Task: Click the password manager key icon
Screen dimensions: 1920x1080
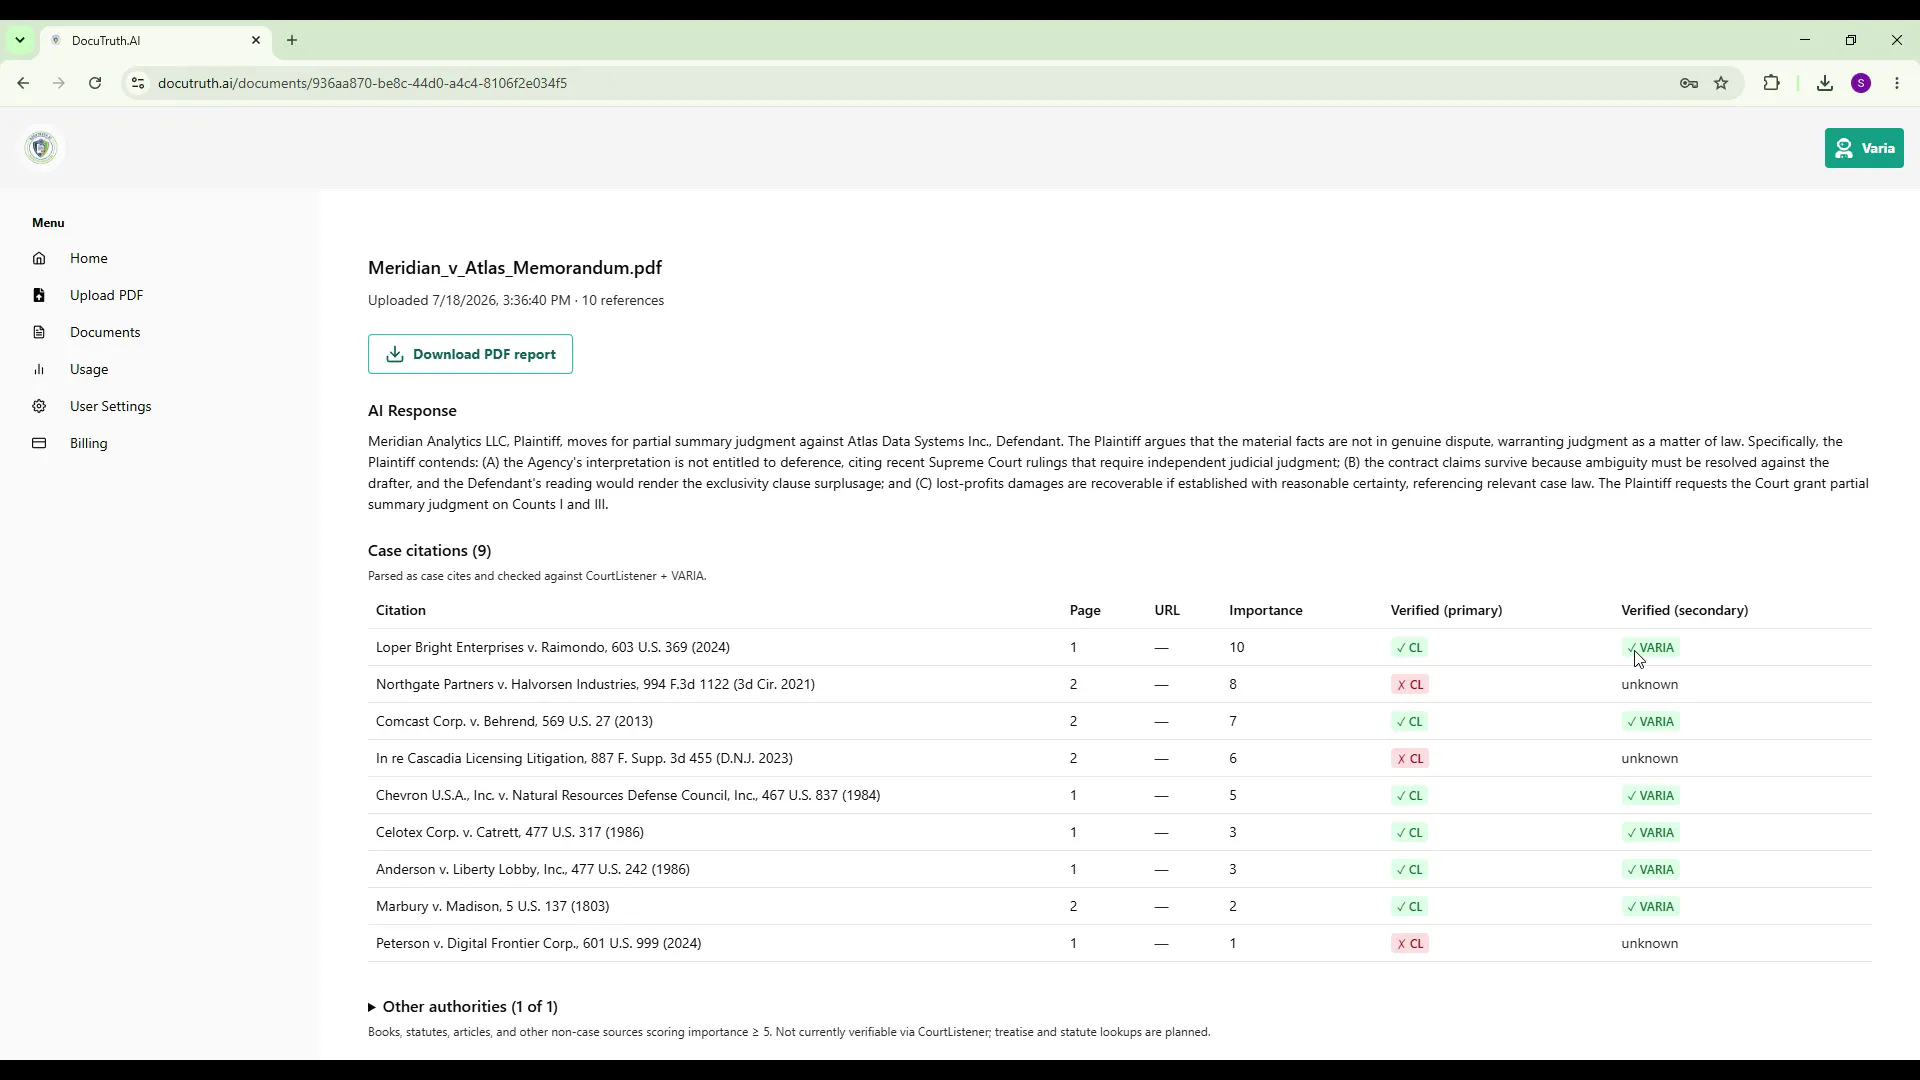Action: (1689, 83)
